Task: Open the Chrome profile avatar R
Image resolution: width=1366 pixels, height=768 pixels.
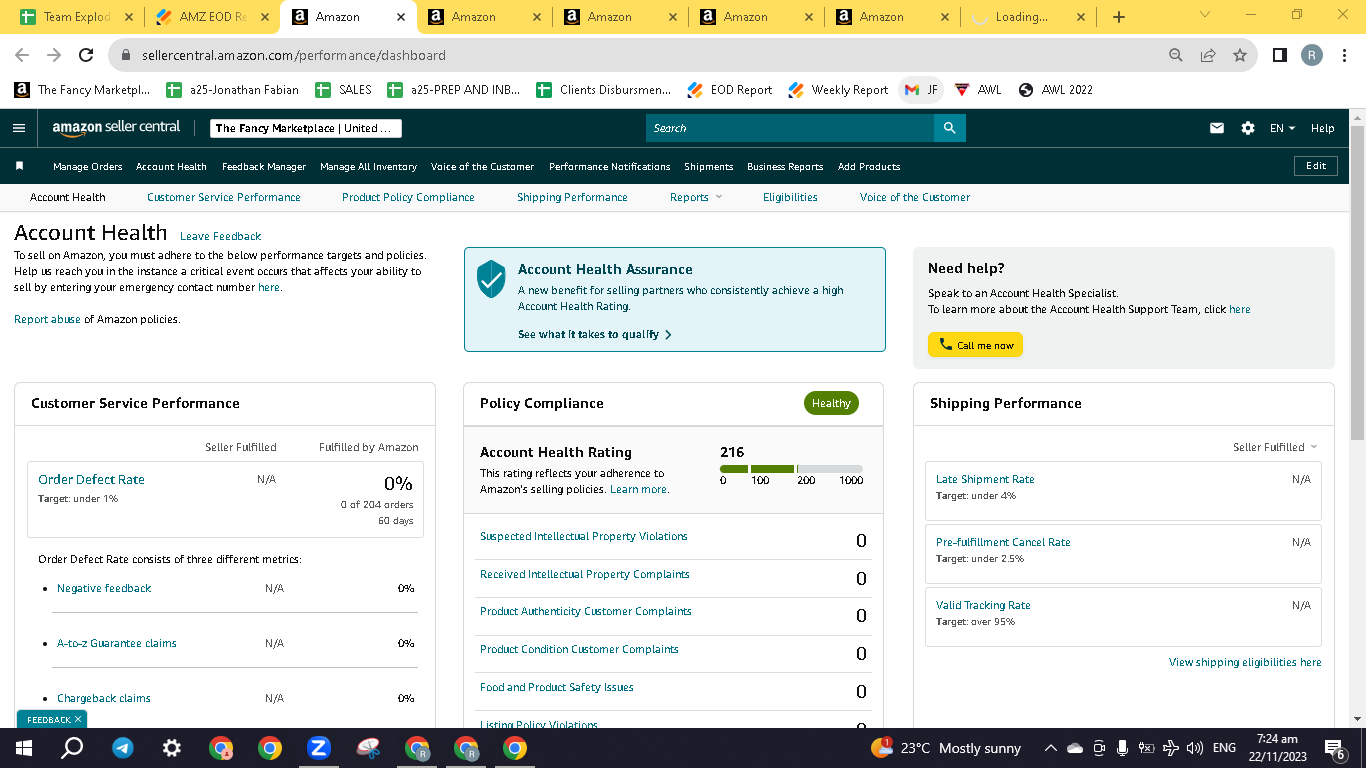Action: [1312, 55]
